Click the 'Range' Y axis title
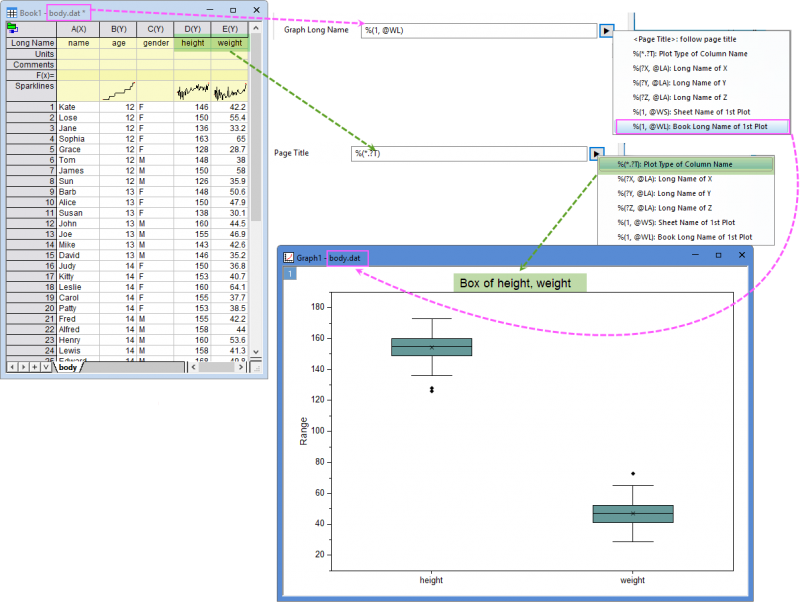Screen dimensions: 800x603 [304, 431]
